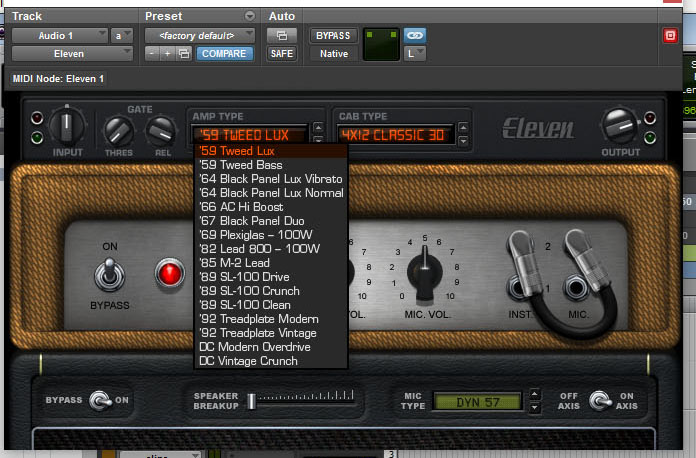
Task: Toggle the COMPARE button
Action: pos(225,54)
